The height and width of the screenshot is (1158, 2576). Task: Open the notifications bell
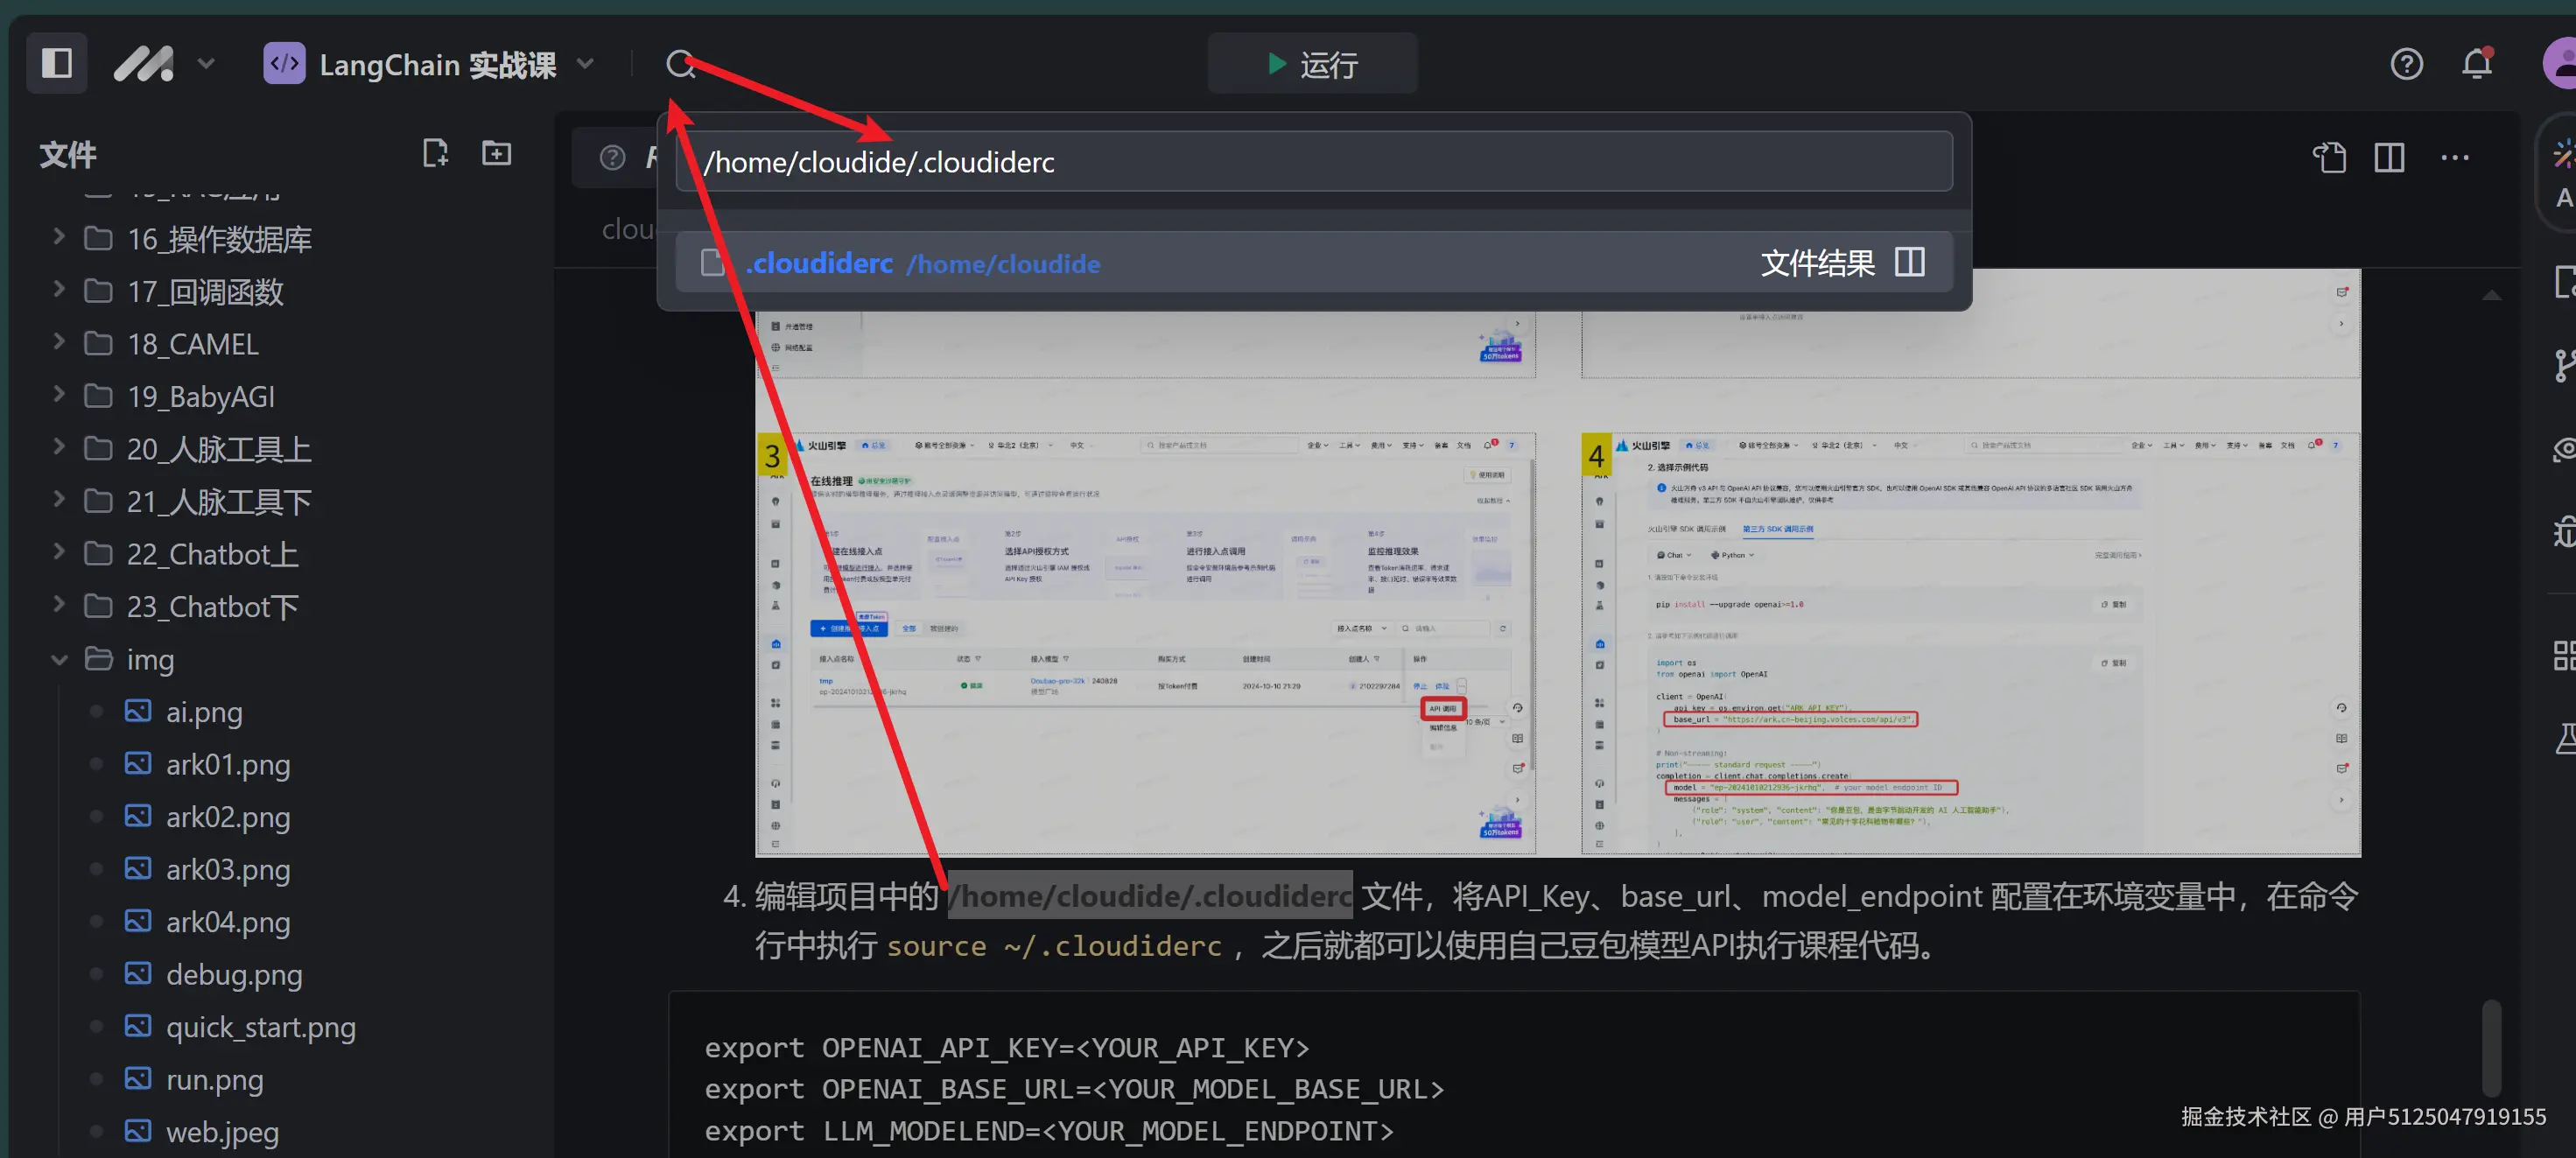pyautogui.click(x=2476, y=64)
